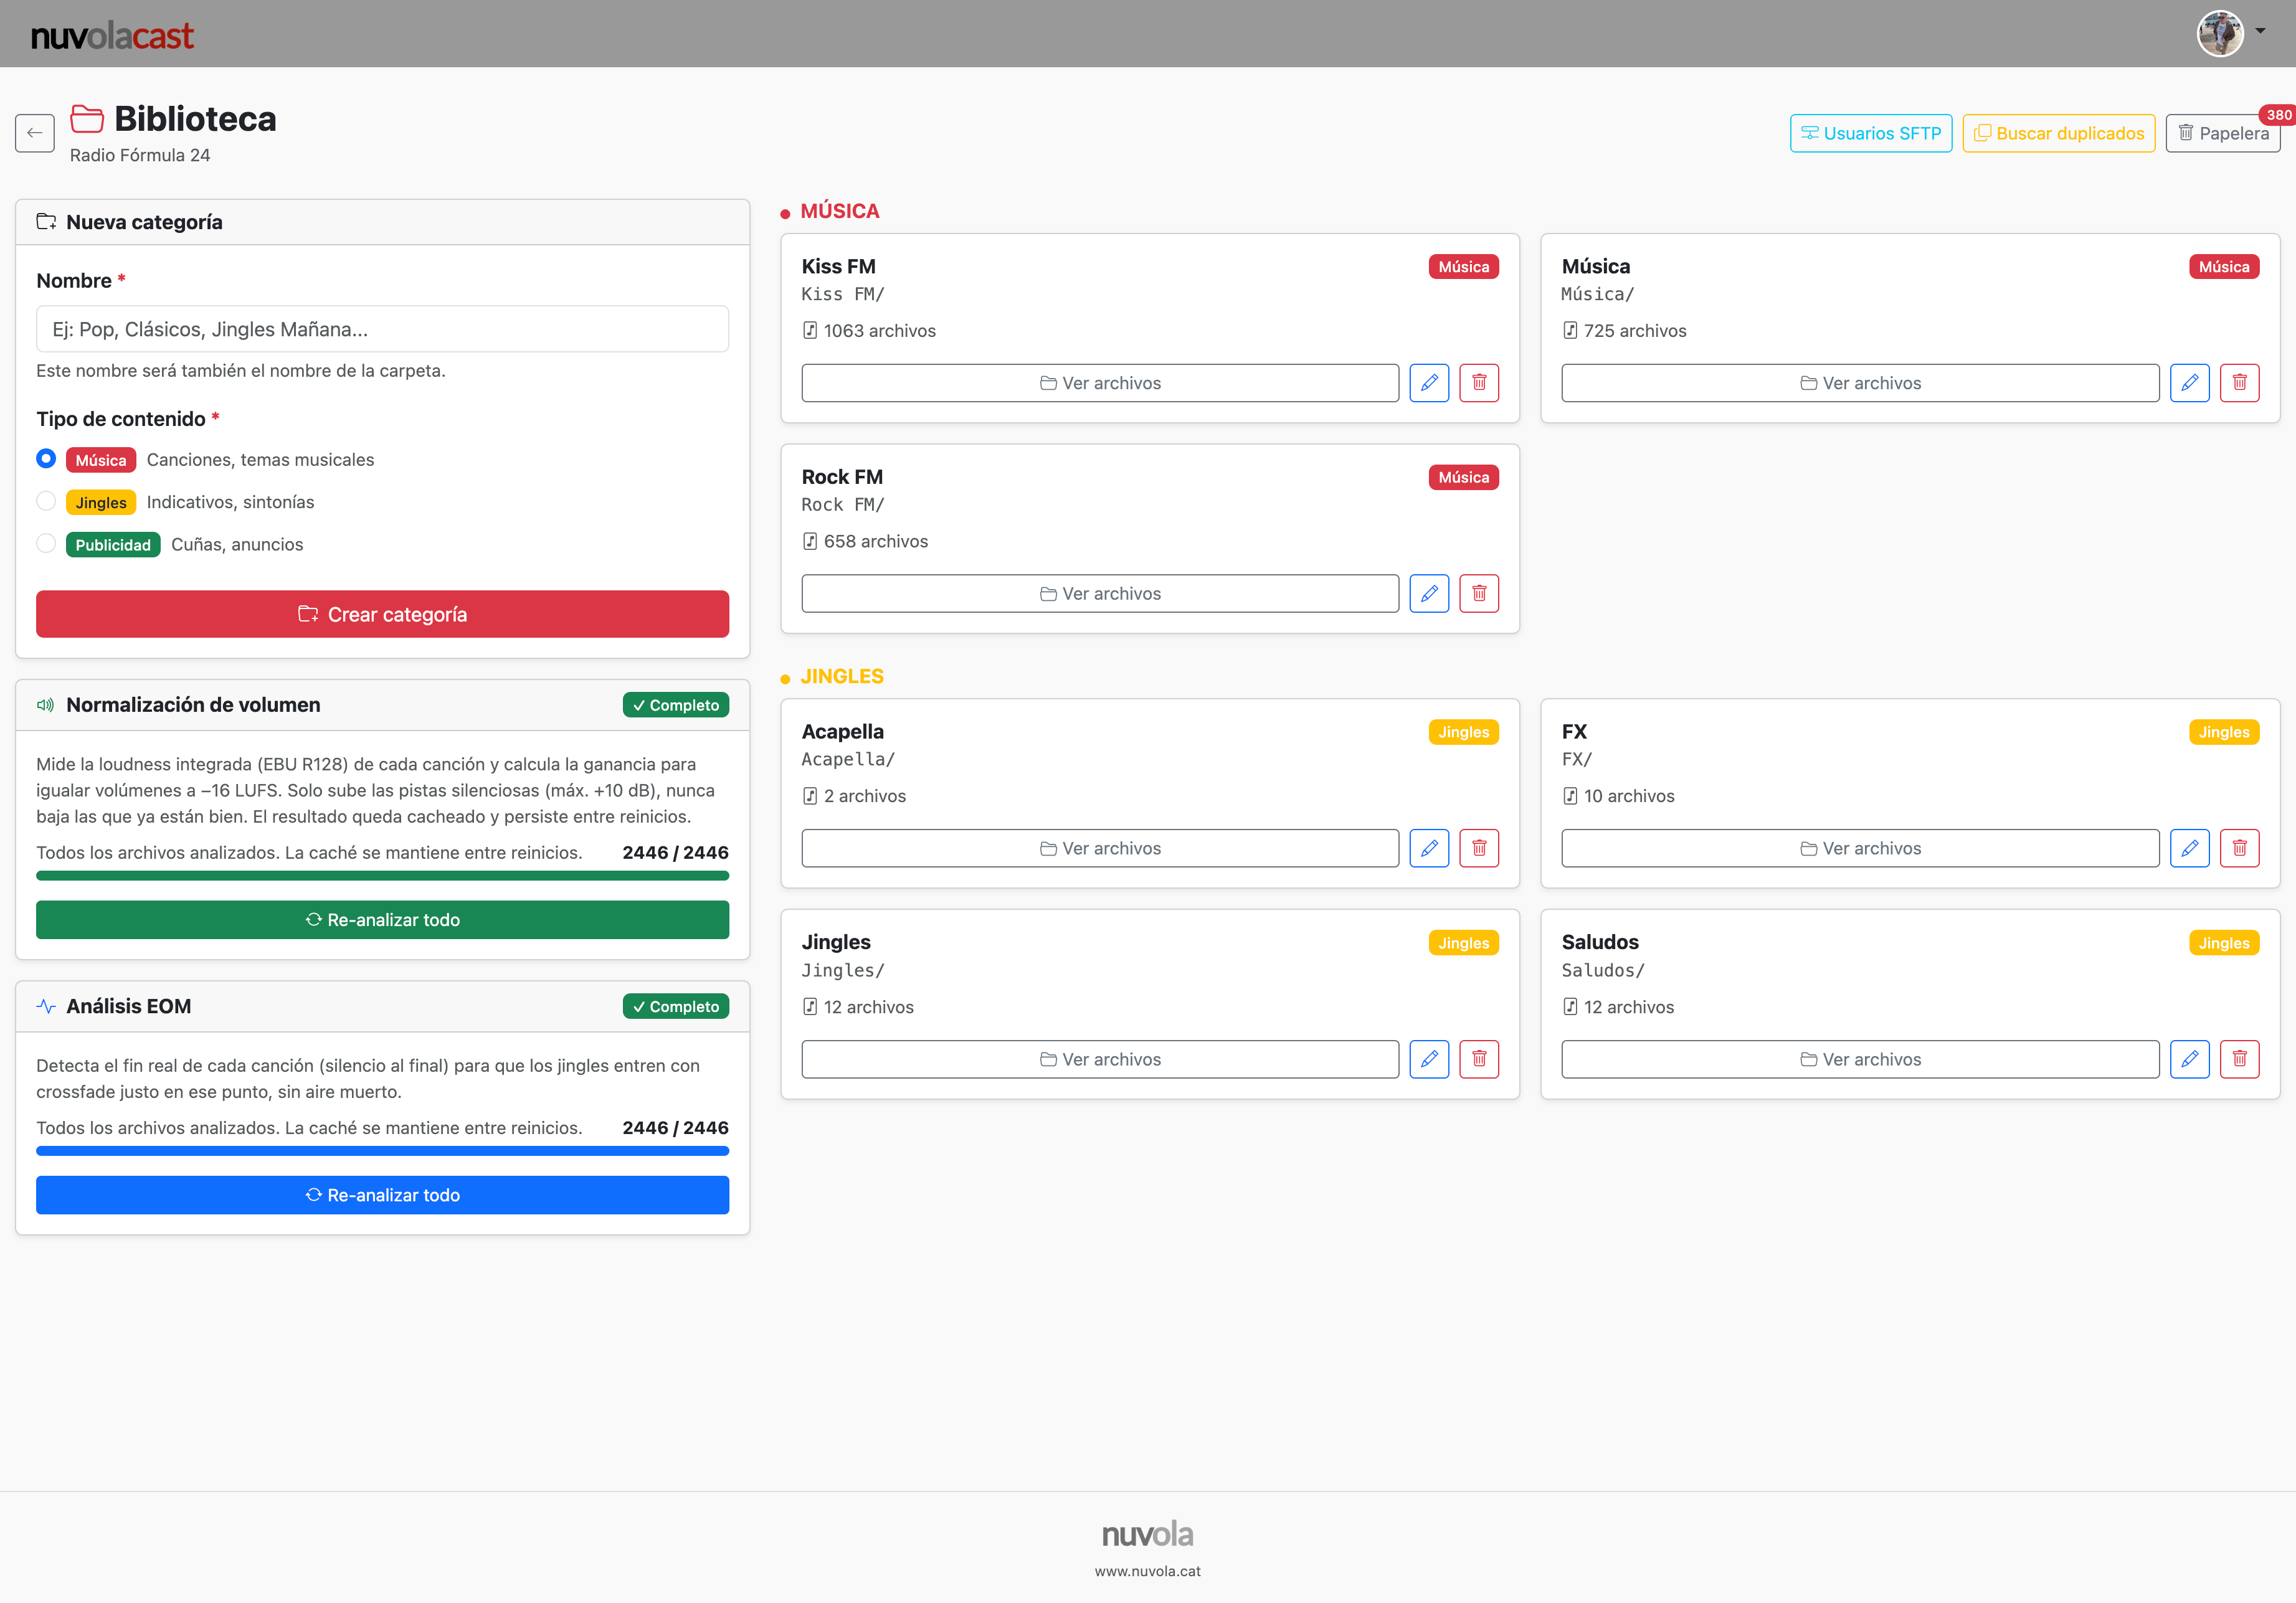Edit the Saludos category pencil icon
Screen dimensions: 2296x1603
click(2189, 1059)
